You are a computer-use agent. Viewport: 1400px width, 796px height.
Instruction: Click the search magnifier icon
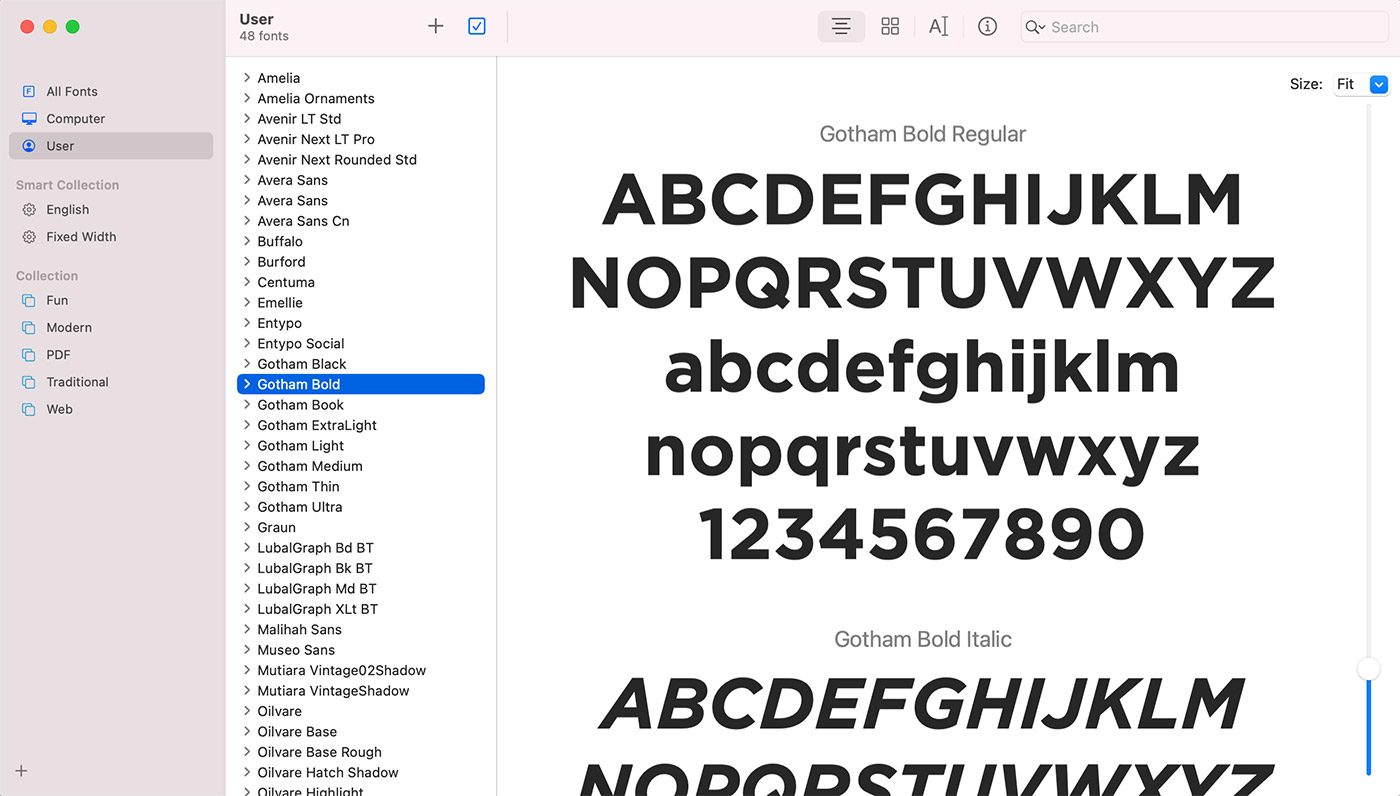[x=1035, y=27]
